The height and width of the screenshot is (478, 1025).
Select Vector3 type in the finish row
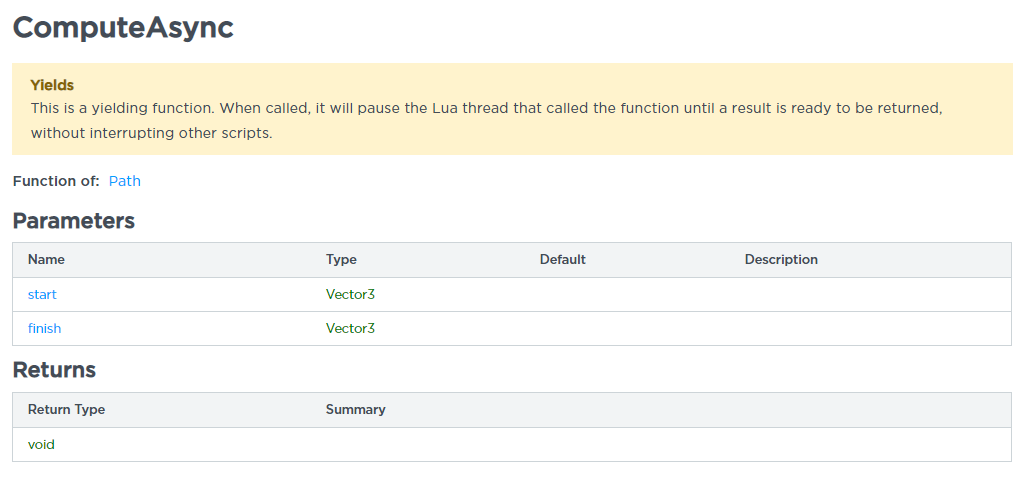coord(350,328)
